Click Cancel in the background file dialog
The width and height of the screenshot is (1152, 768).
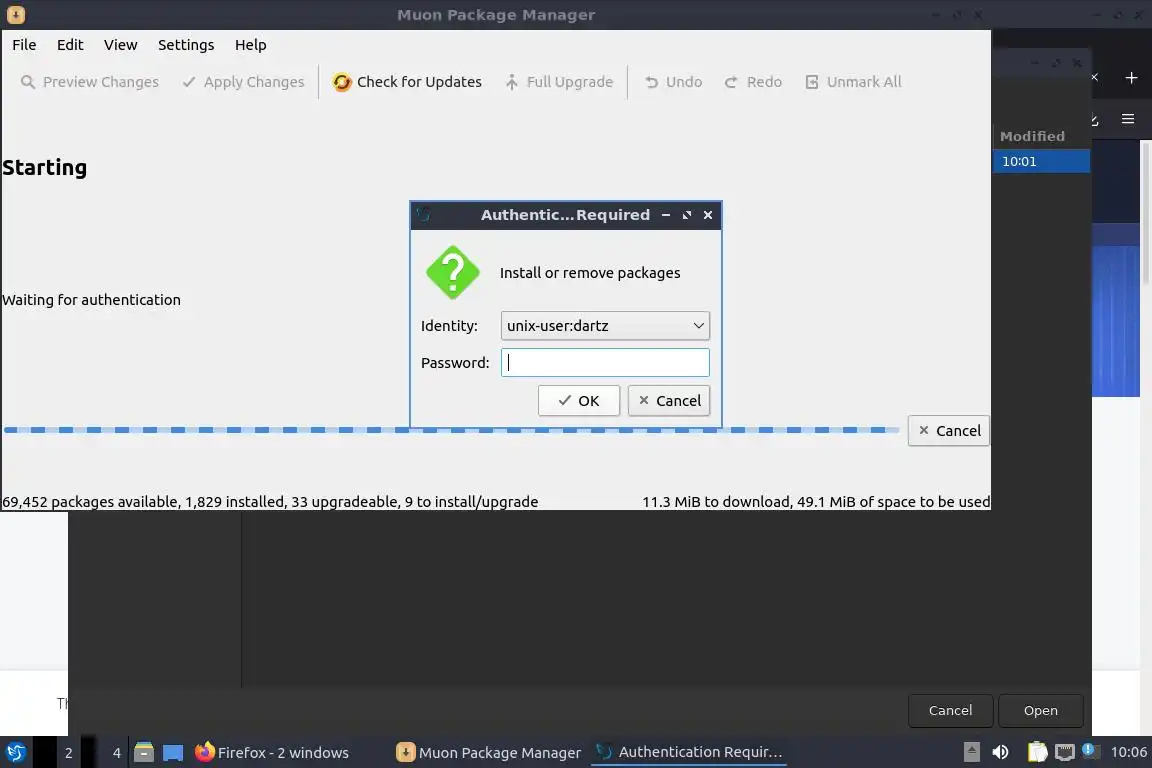tap(950, 711)
